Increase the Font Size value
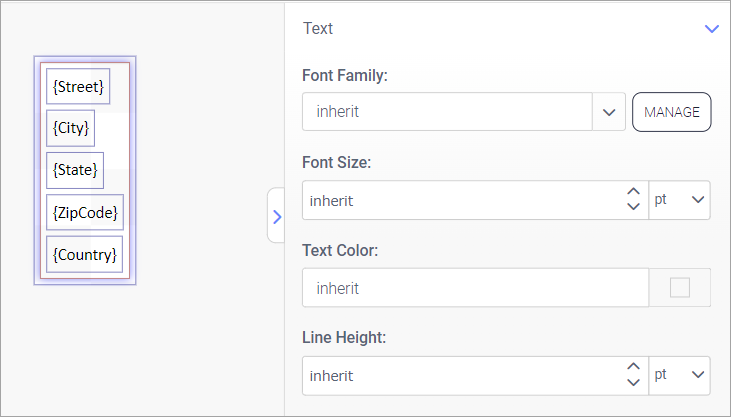Image resolution: width=731 pixels, height=417 pixels. (x=632, y=192)
